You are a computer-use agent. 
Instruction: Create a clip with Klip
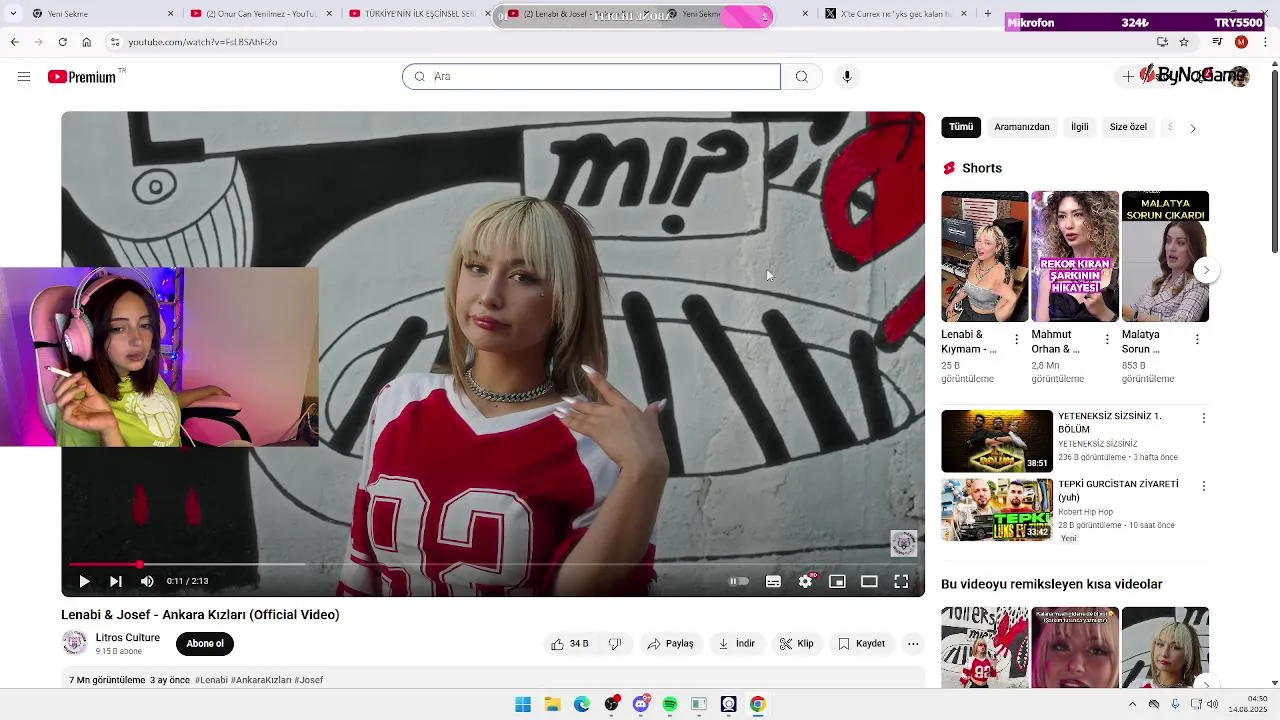[797, 644]
